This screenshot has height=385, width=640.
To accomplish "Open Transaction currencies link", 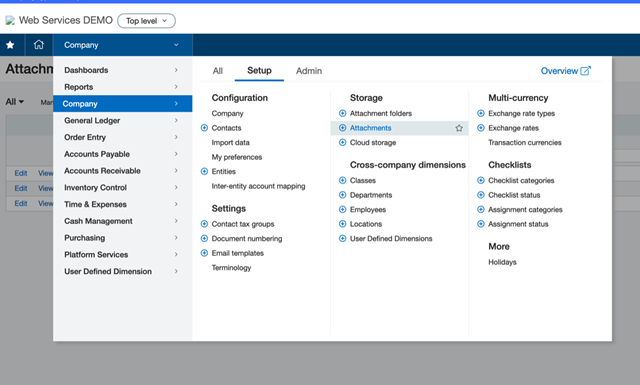I will [525, 142].
